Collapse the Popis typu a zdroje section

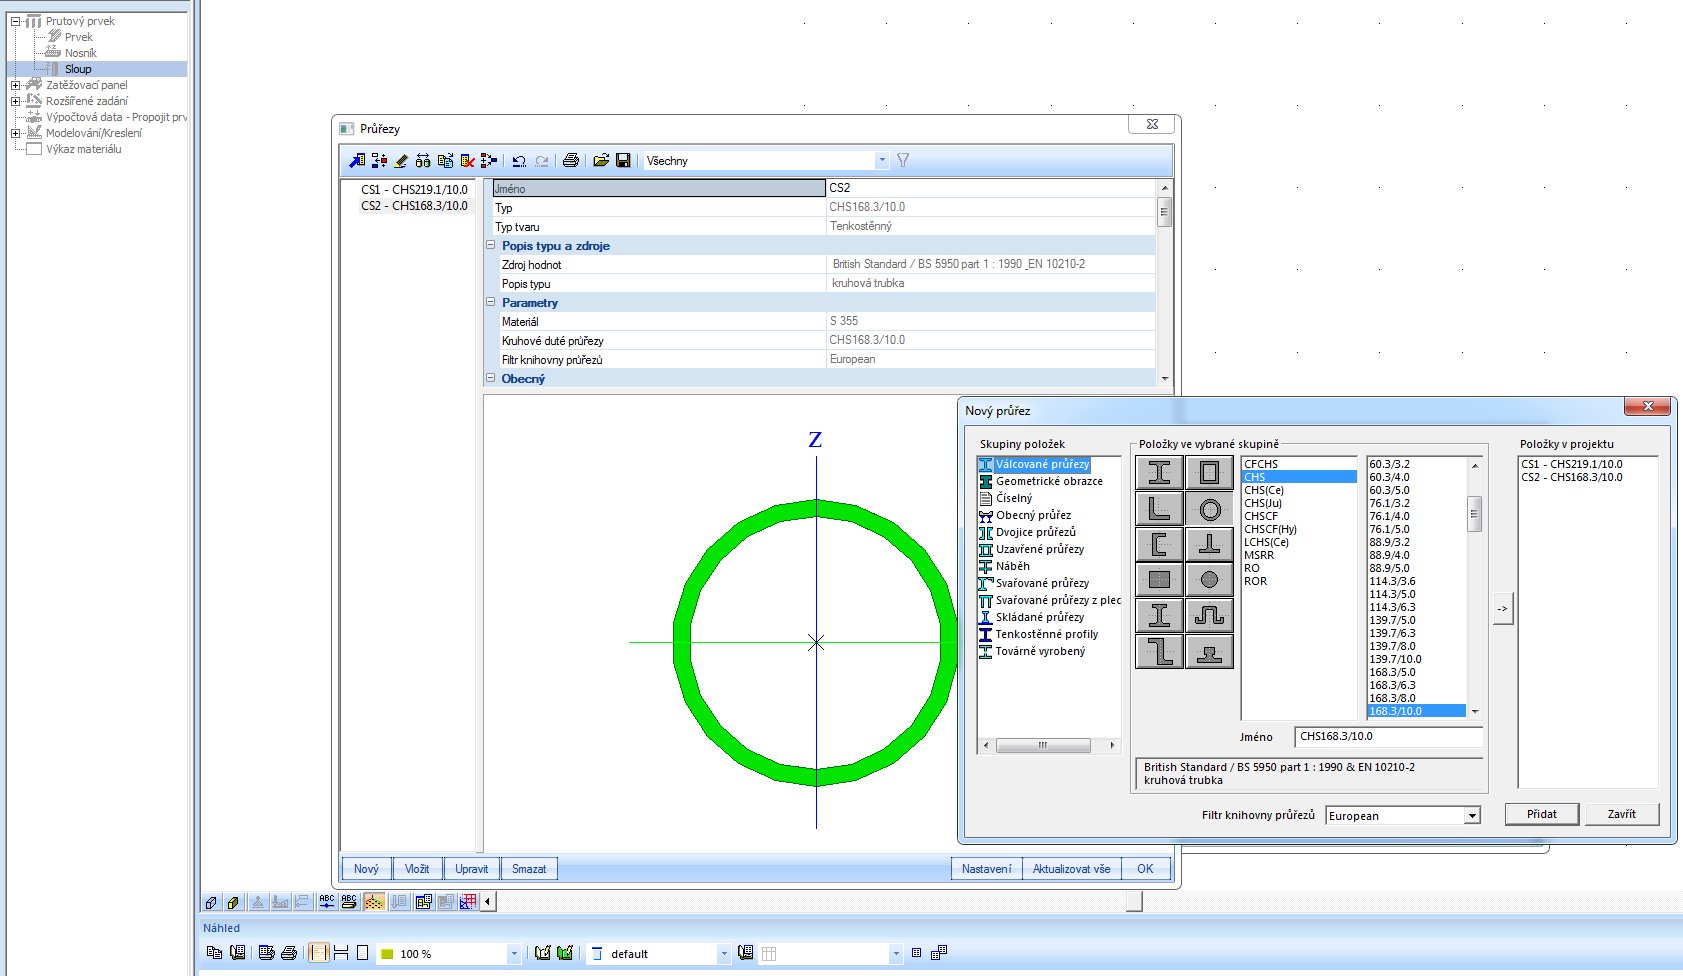pyautogui.click(x=491, y=245)
